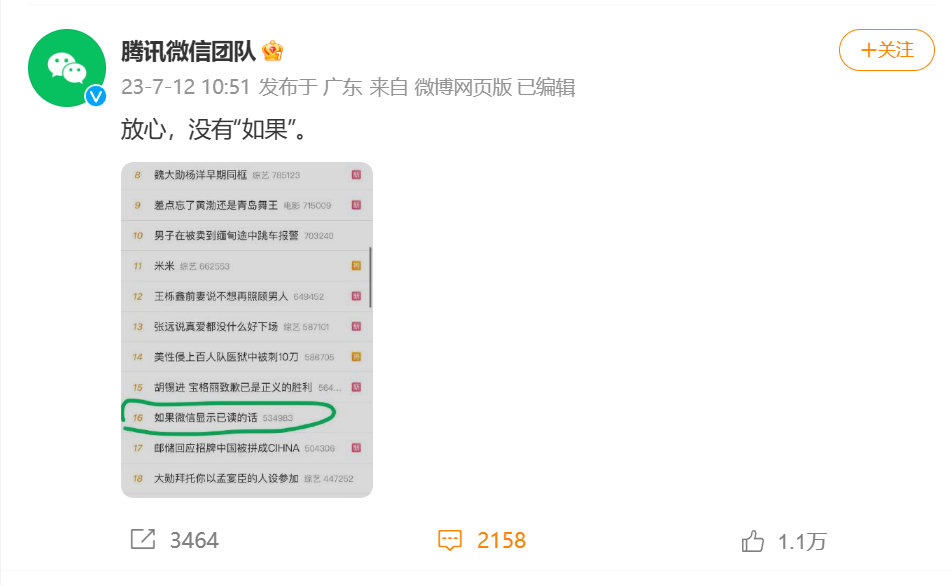Viewport: 951px width, 585px height.
Task: Open the WeChat team avatar
Action: (67, 68)
